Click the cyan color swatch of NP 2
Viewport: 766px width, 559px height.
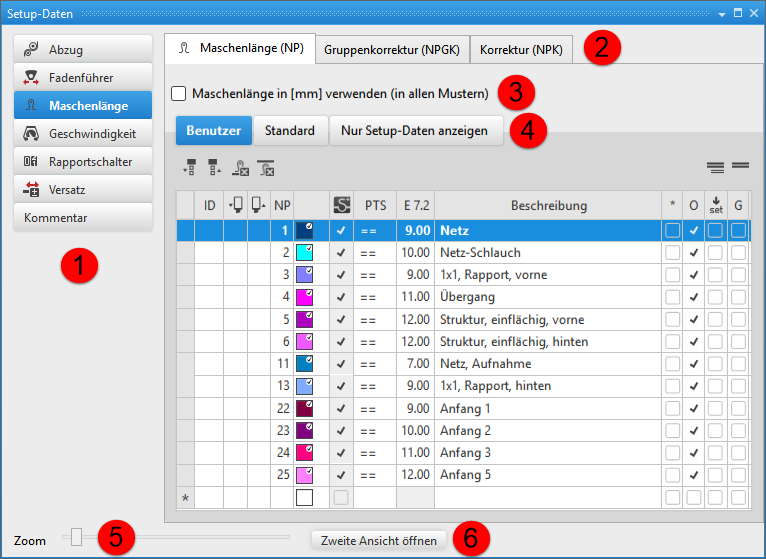coord(306,253)
